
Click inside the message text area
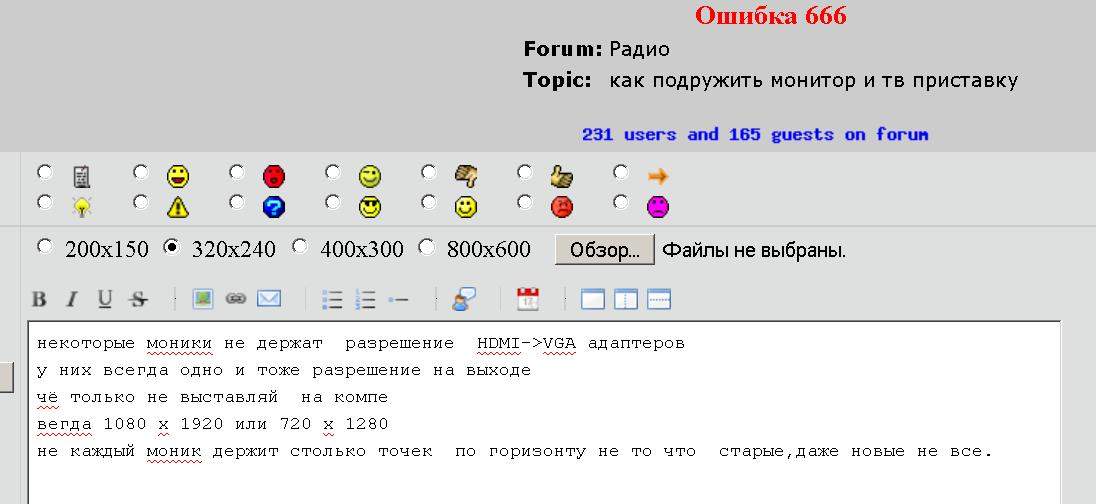[x=544, y=412]
